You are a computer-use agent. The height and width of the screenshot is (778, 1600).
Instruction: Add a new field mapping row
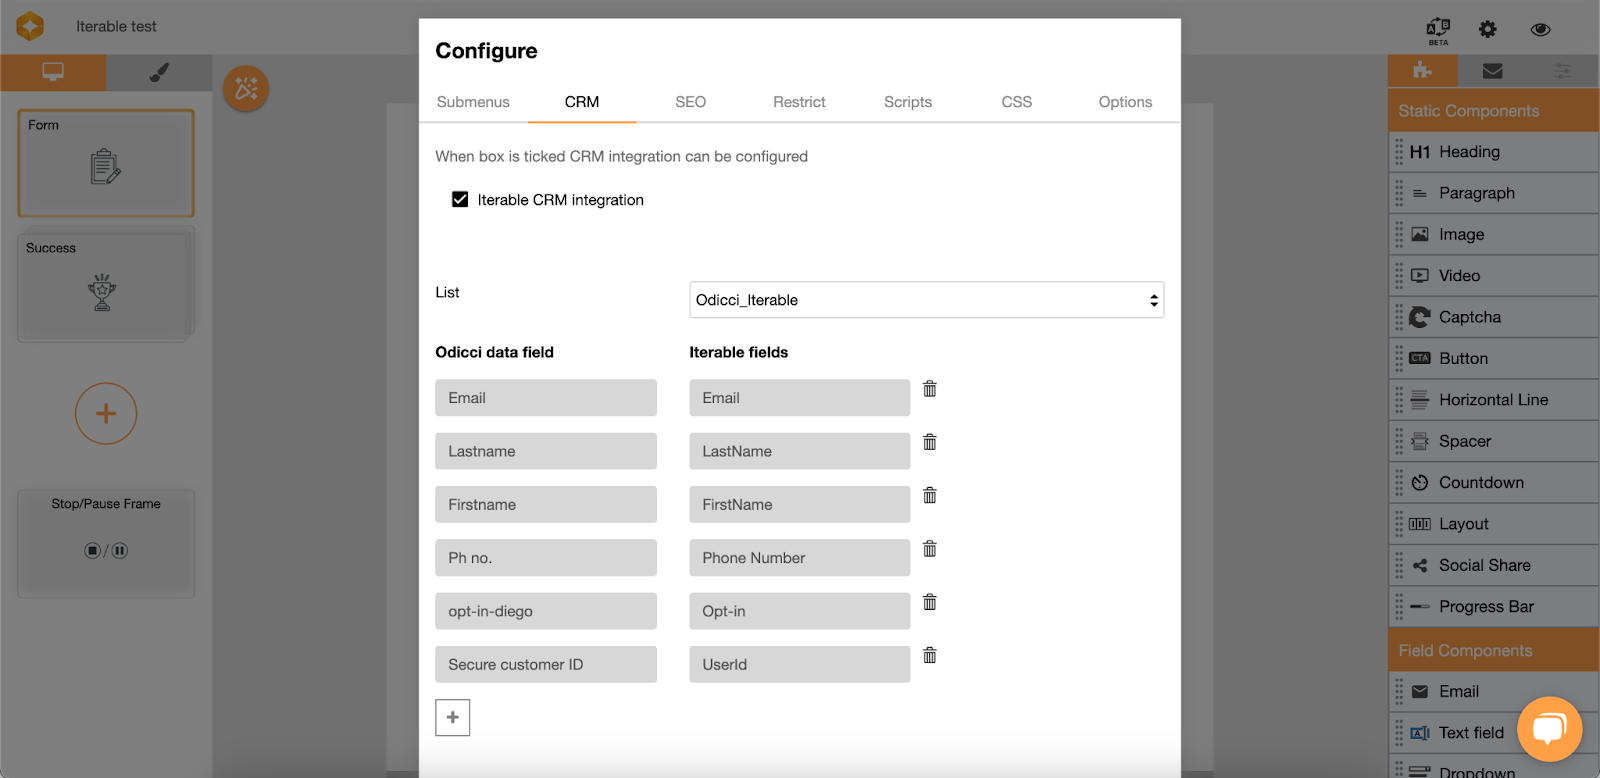pyautogui.click(x=452, y=717)
